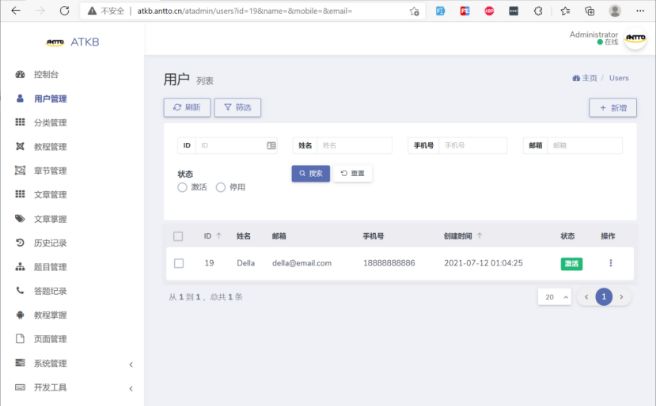656x406 pixels.
Task: Click the green 激活 status badge
Action: 571,264
